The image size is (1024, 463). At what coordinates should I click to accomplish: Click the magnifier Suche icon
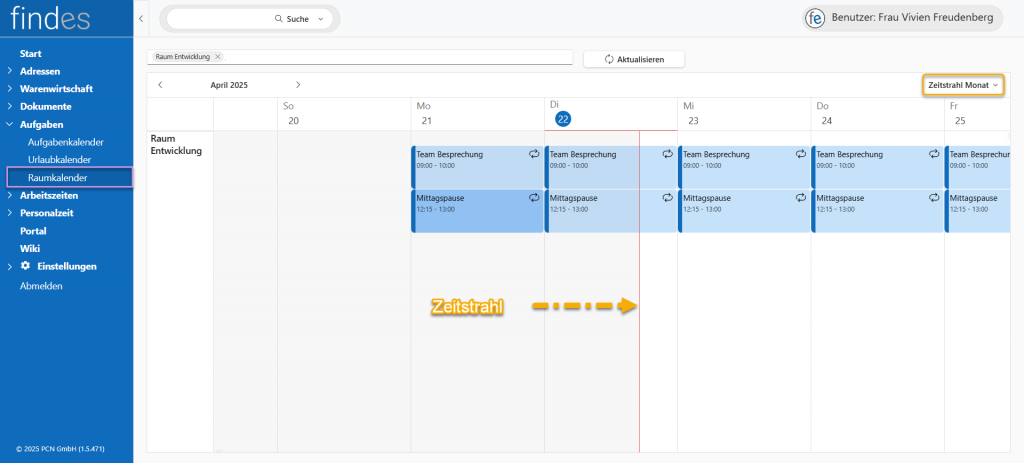tap(279, 19)
